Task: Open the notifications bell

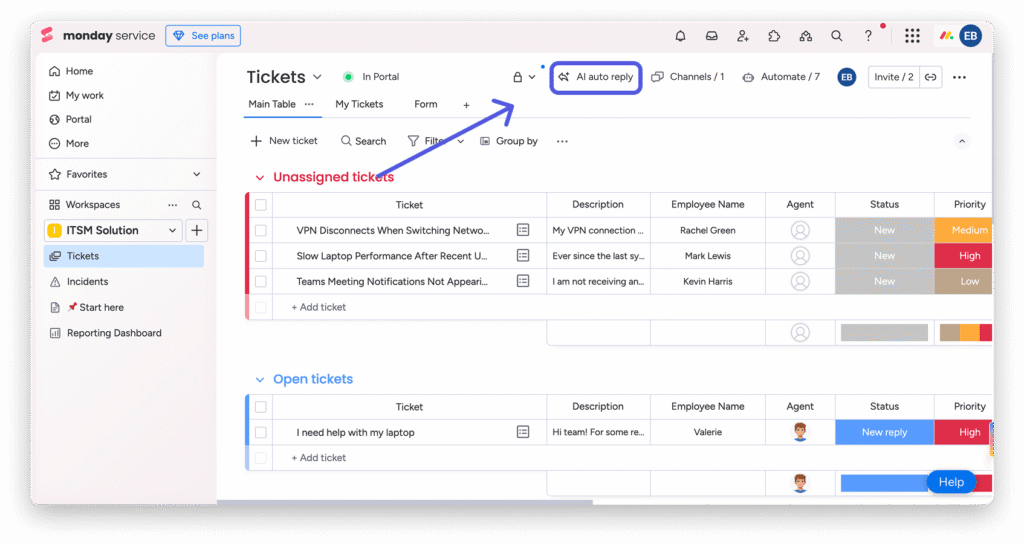Action: point(680,36)
